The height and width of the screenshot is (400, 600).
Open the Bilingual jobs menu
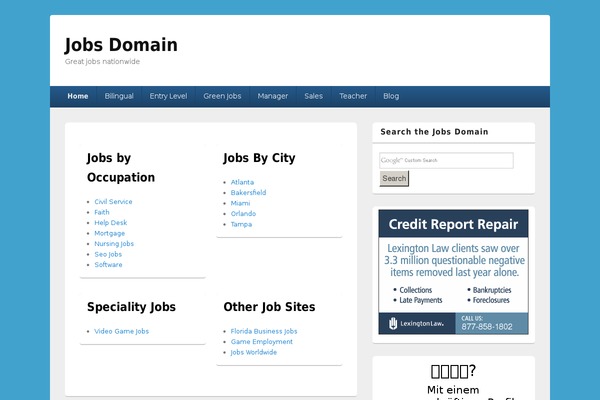click(x=119, y=96)
